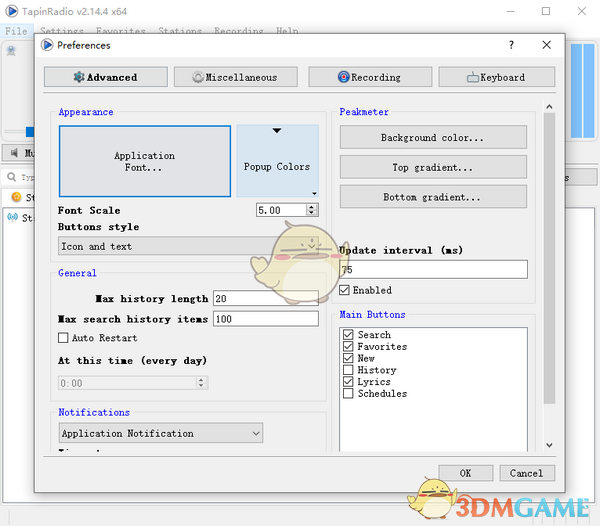Click the red record icon on Recording tab

pyautogui.click(x=344, y=77)
